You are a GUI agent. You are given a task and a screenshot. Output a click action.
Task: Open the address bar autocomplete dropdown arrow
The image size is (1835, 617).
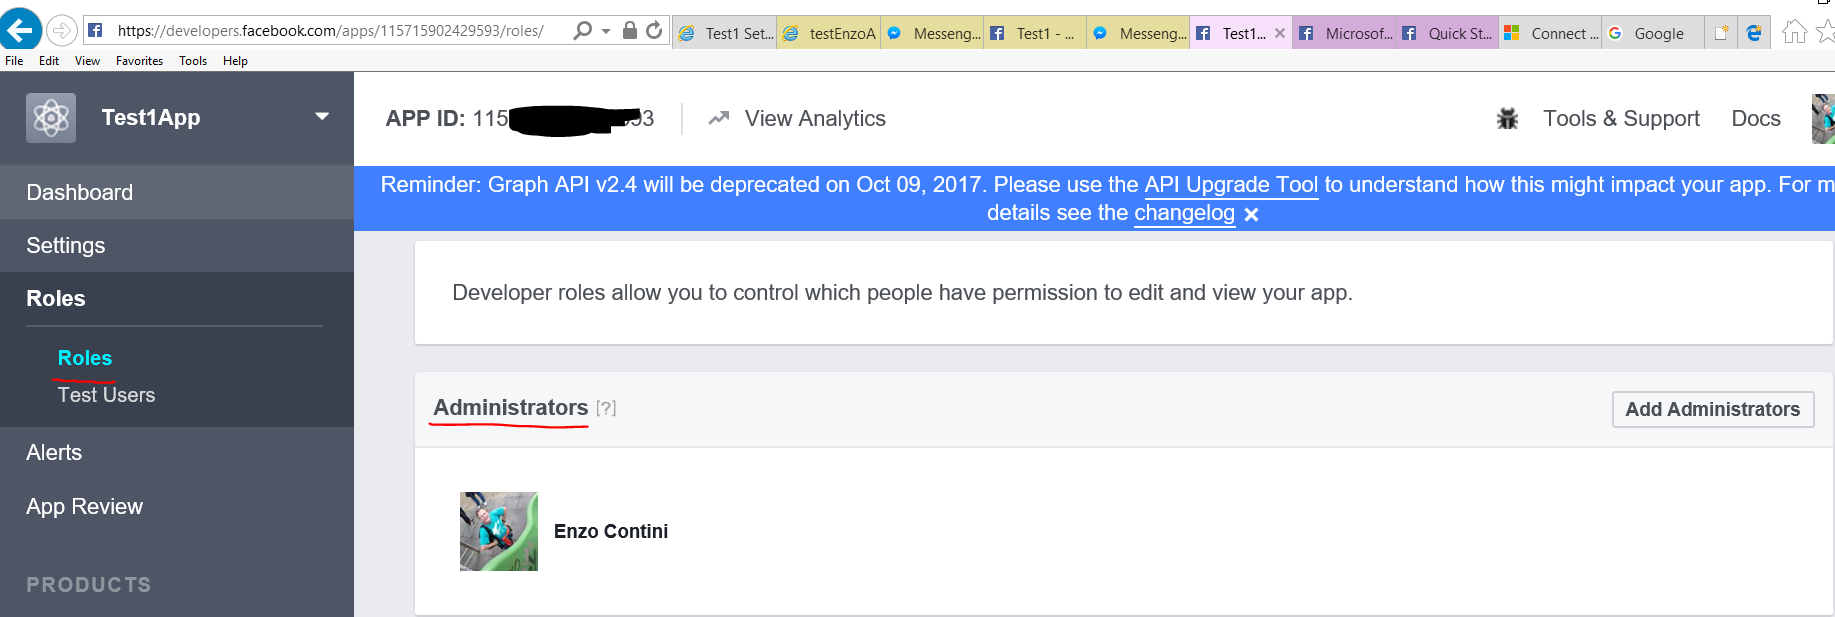pos(606,31)
